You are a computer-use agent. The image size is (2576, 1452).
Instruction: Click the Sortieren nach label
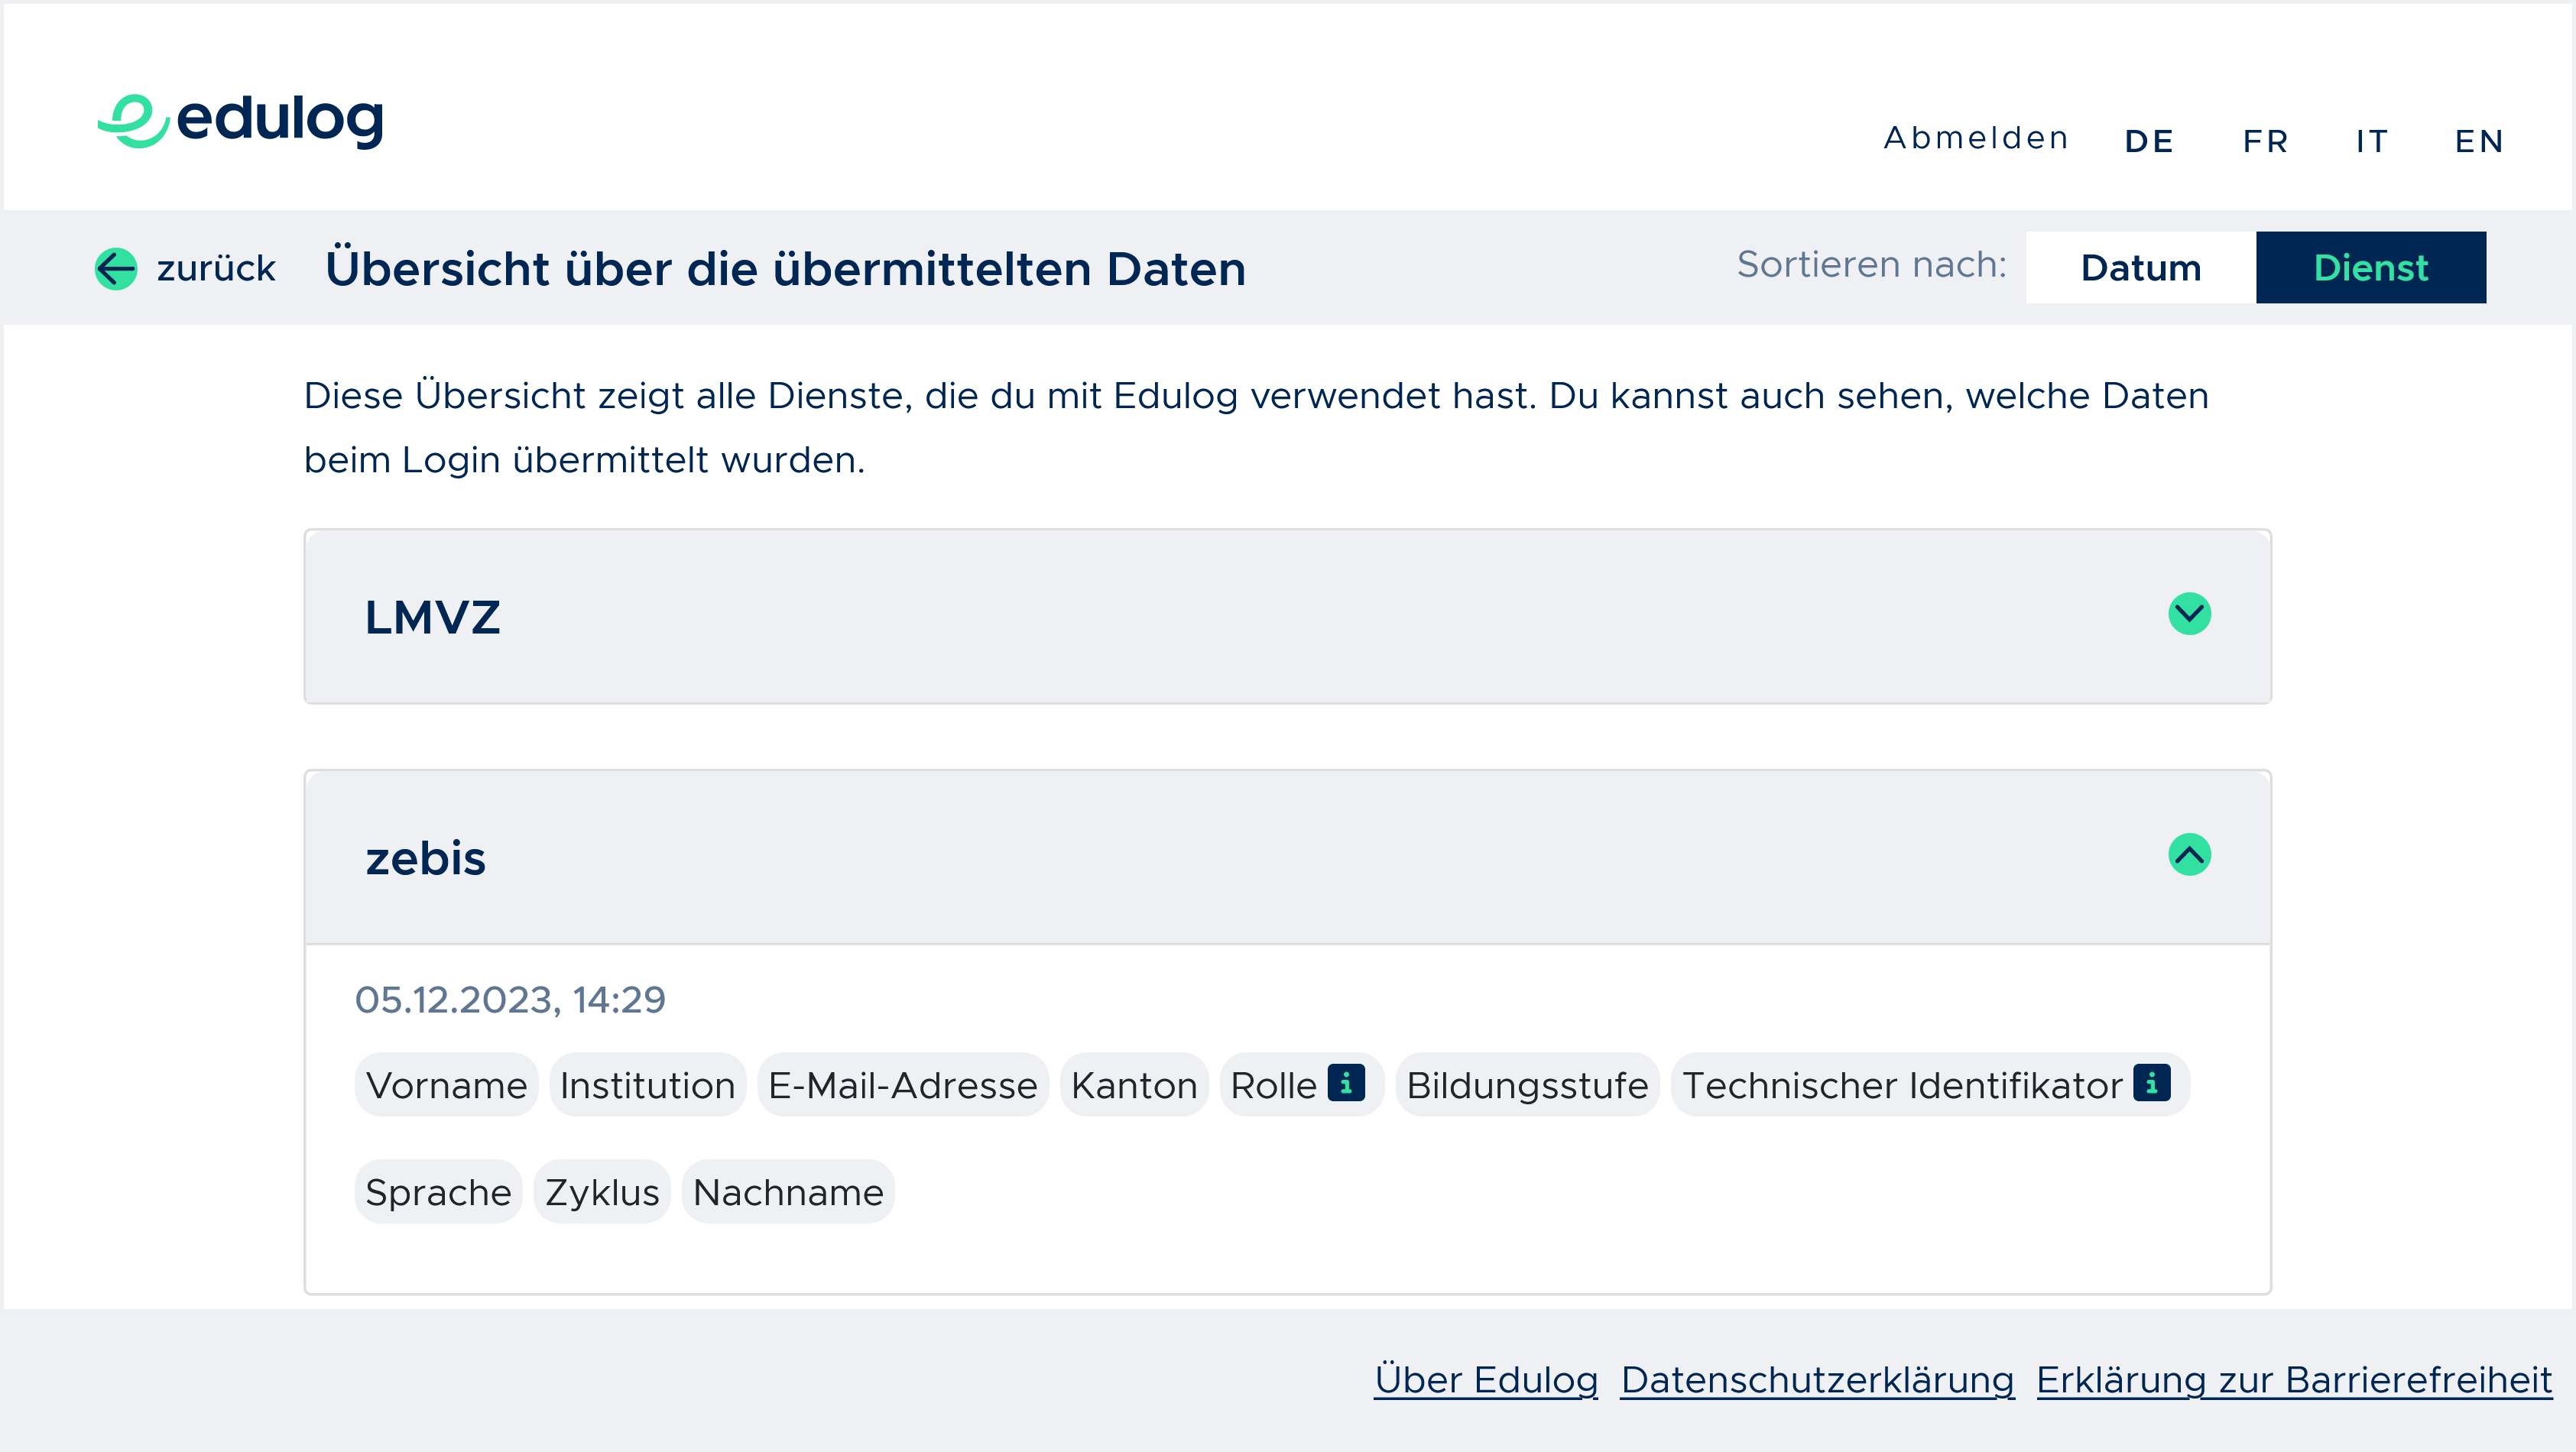tap(1871, 265)
